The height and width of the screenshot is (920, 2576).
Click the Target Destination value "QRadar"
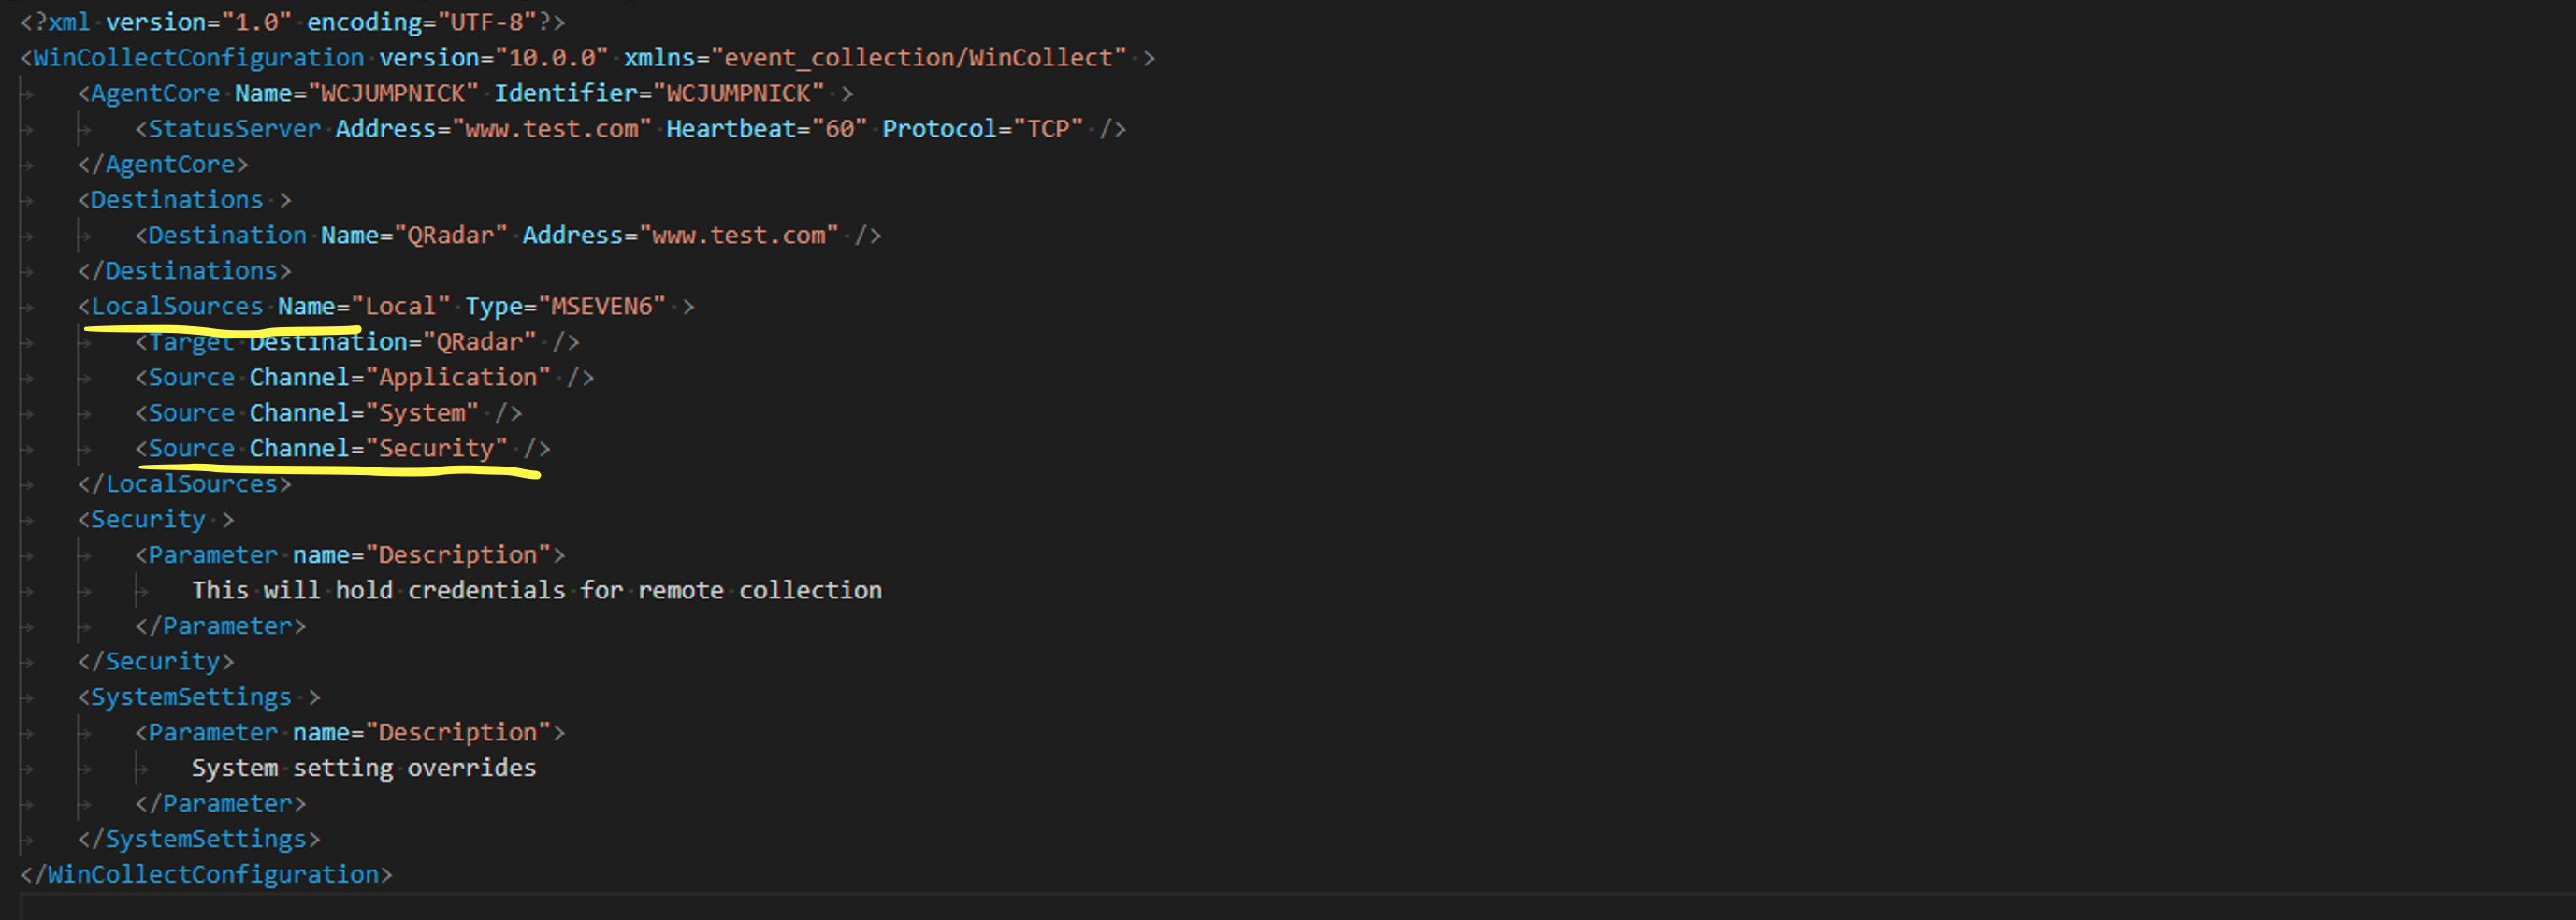point(479,342)
